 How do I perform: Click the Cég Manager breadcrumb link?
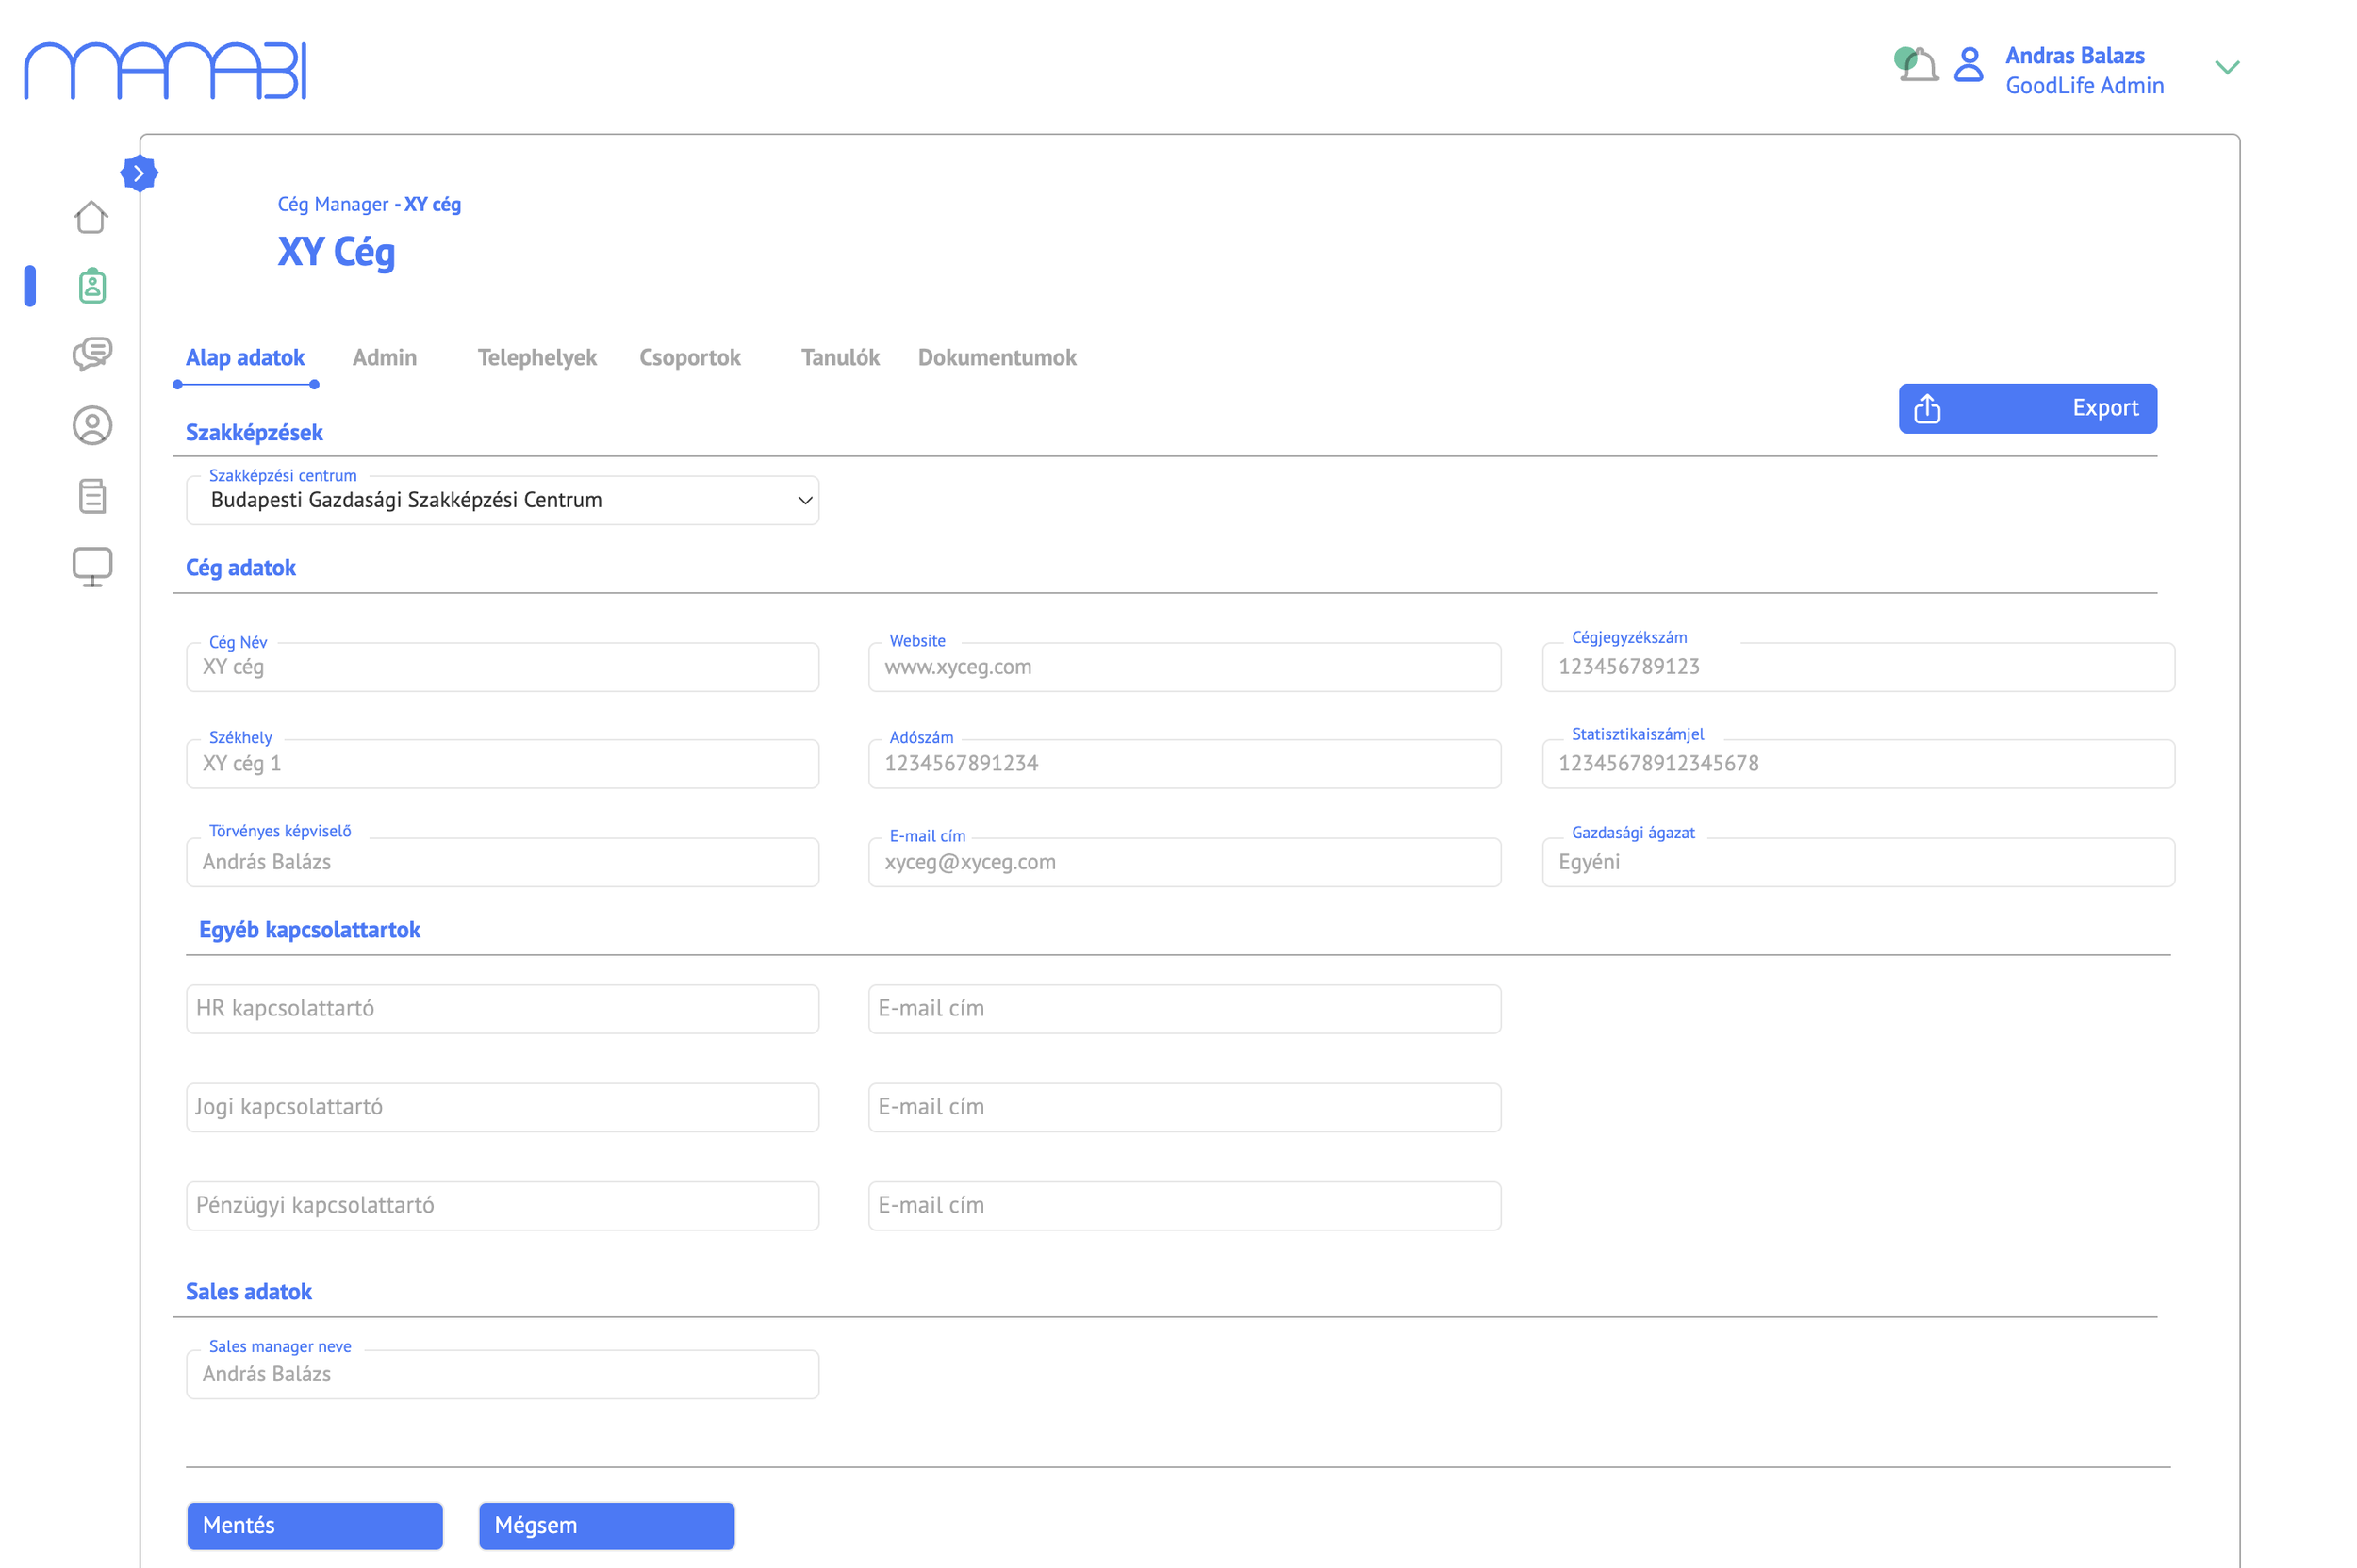pos(333,205)
